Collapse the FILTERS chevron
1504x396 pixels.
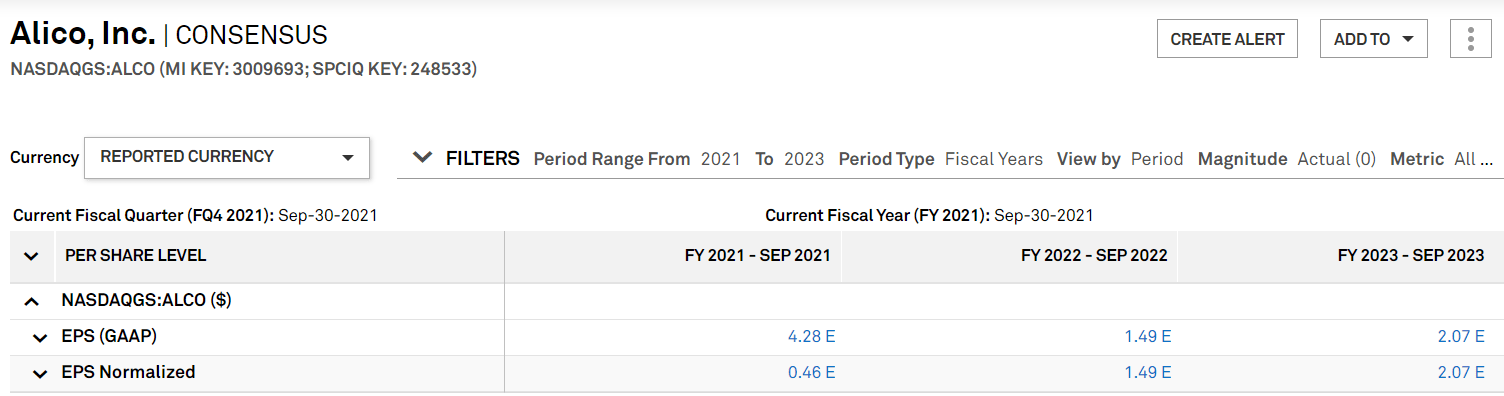coord(423,158)
